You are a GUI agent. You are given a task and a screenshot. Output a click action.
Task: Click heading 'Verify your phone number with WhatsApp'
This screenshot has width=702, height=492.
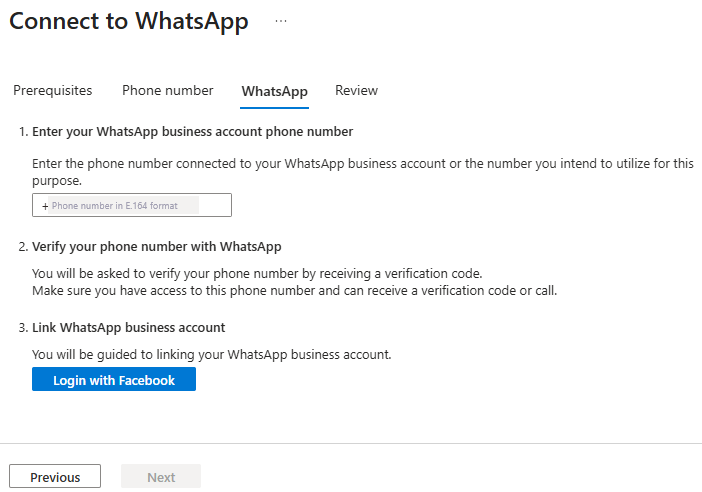[x=157, y=247]
